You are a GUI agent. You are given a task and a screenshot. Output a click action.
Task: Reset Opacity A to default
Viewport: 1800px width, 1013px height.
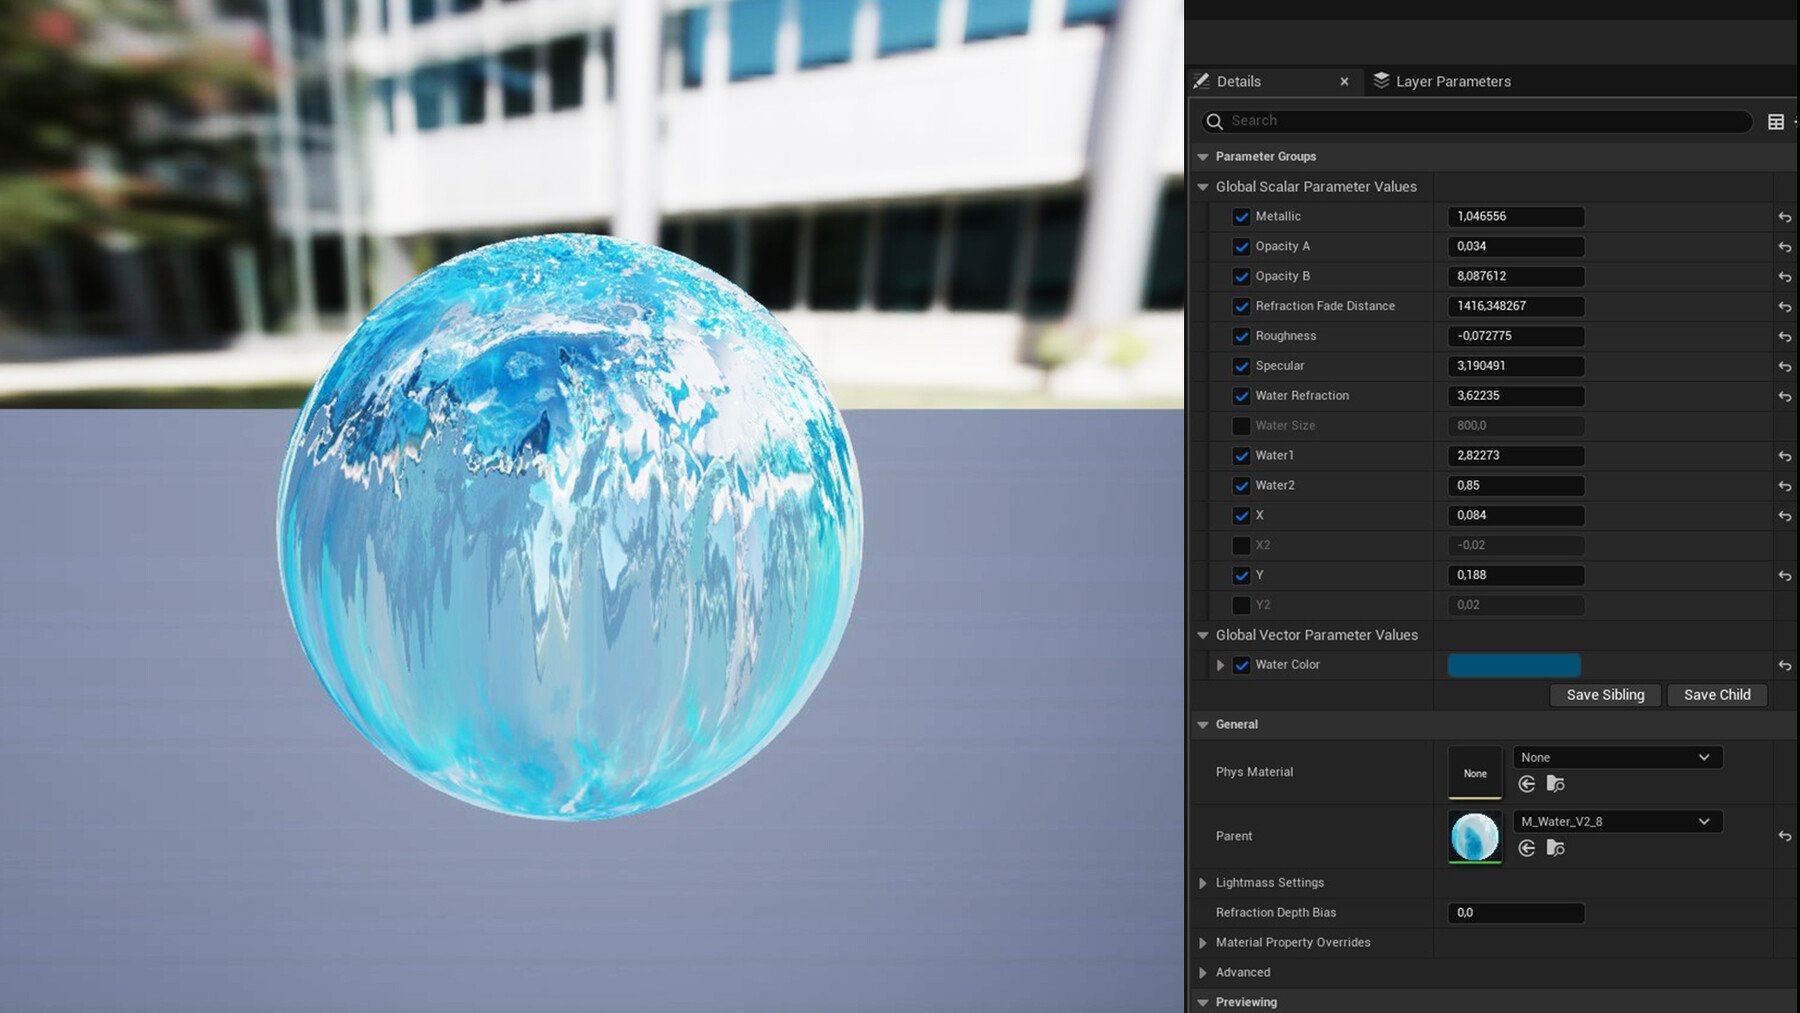pos(1784,247)
